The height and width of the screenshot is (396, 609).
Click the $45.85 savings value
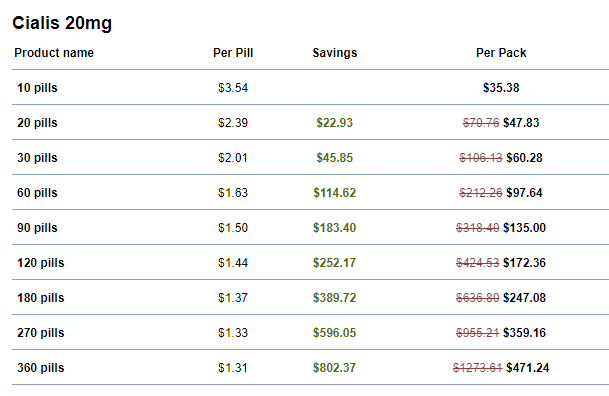click(x=335, y=158)
